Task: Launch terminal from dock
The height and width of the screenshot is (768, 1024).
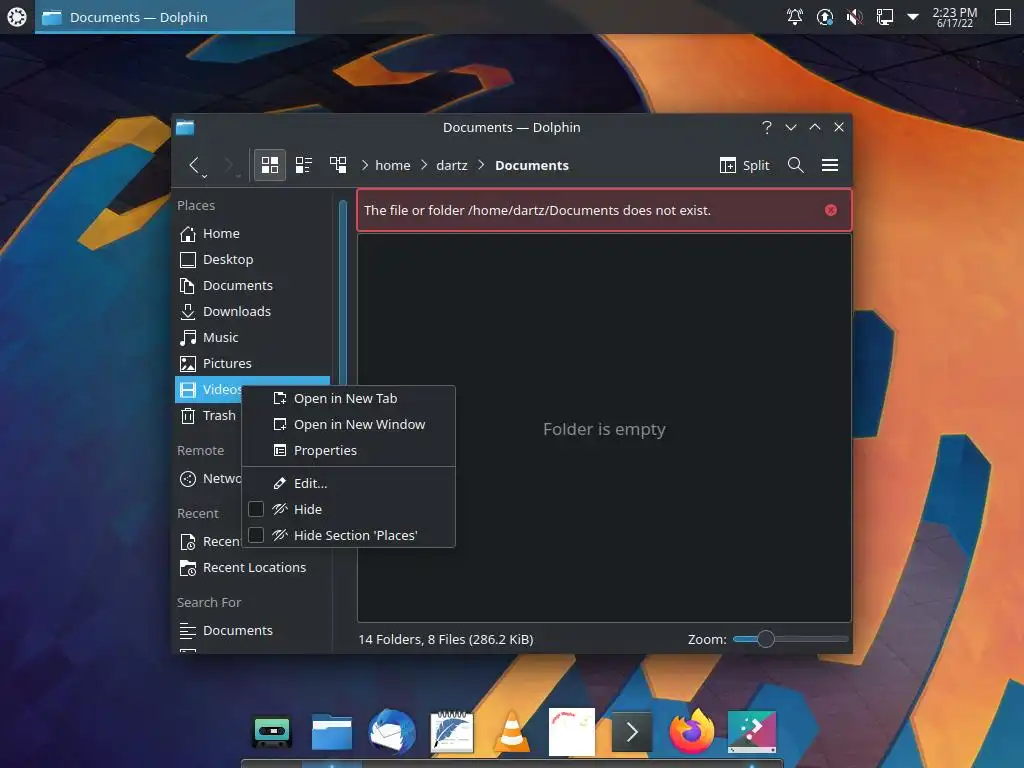Action: 632,732
